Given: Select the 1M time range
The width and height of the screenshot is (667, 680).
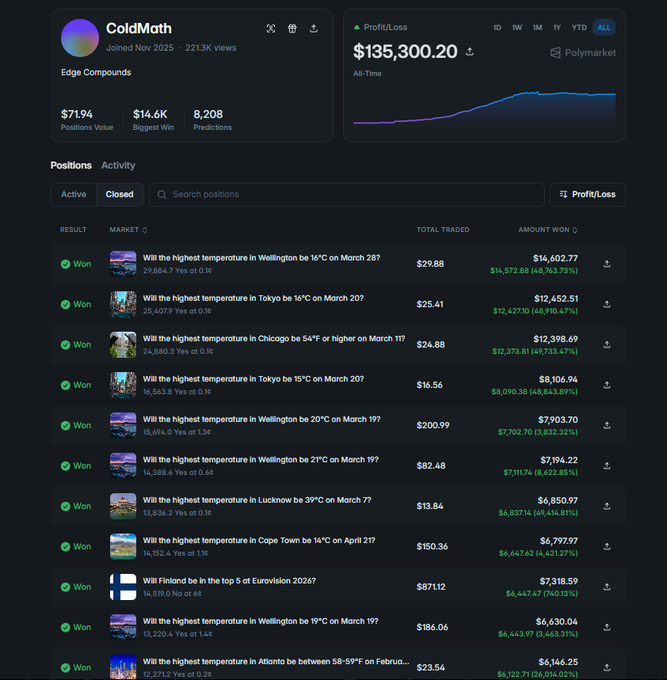Looking at the screenshot, I should pyautogui.click(x=537, y=27).
